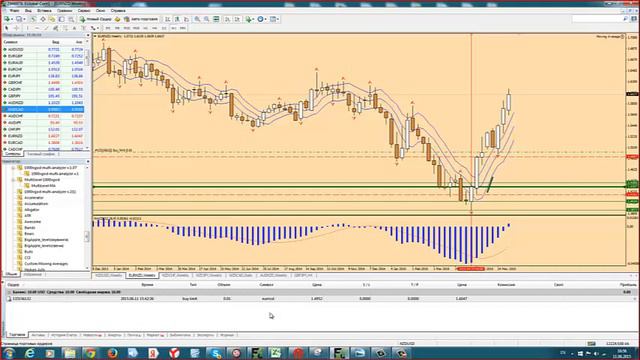The image size is (640, 360).
Task: Toggle the AutoTrading button
Action: 141,19
